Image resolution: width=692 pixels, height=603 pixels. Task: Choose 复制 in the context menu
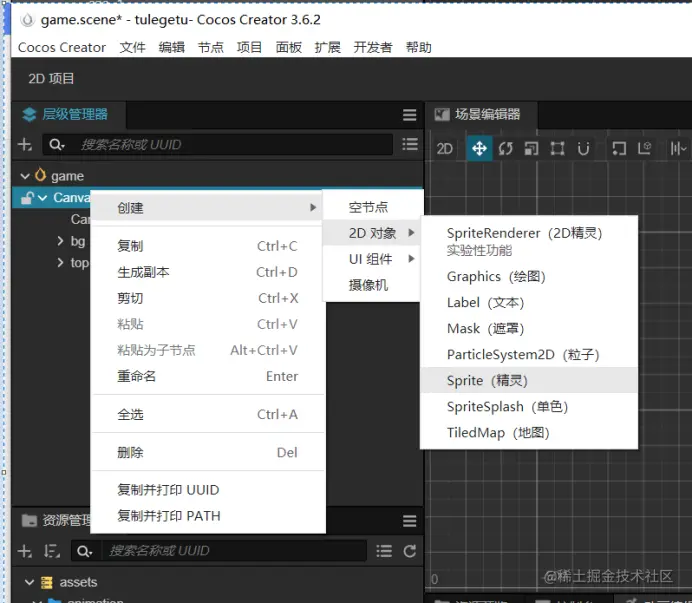point(207,246)
